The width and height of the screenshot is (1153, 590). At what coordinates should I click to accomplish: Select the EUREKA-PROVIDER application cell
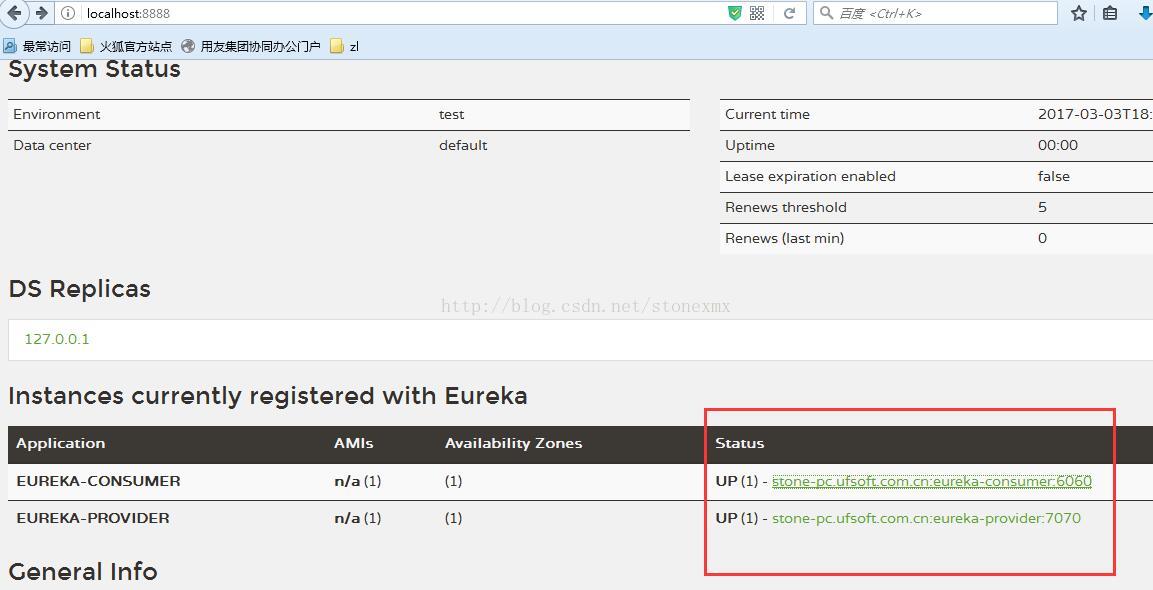93,518
